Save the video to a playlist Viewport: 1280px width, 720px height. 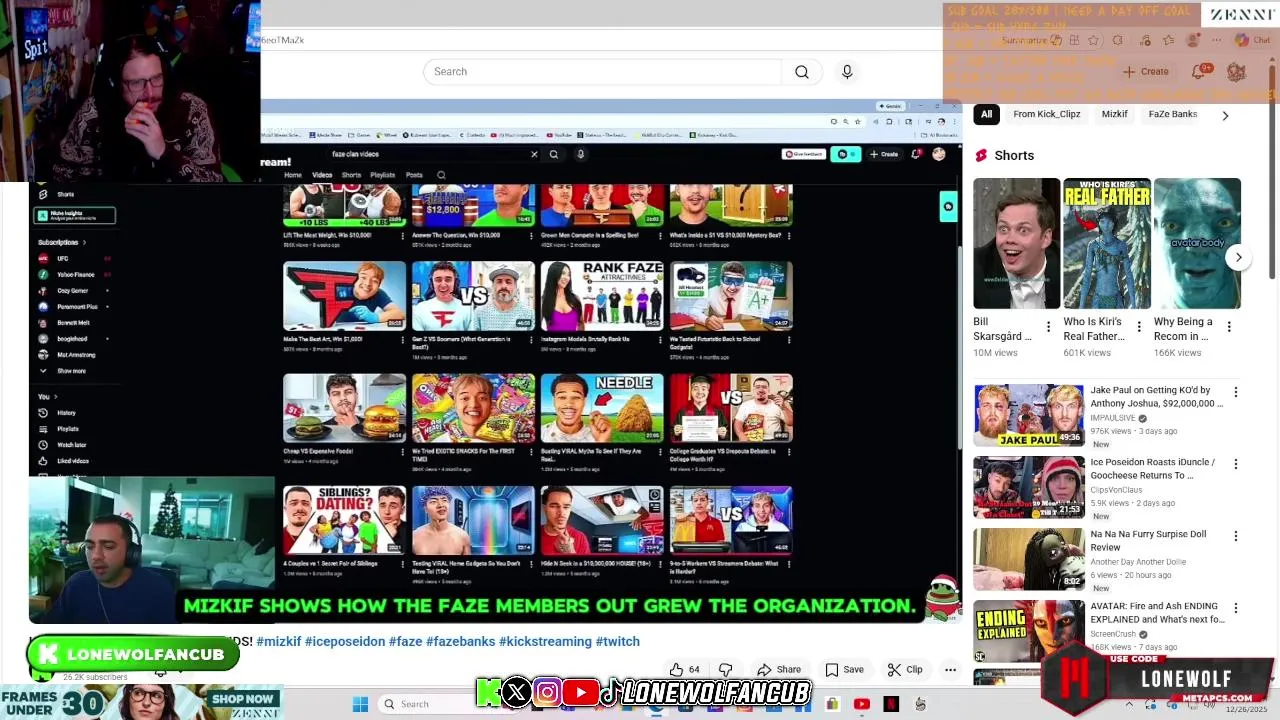(x=845, y=669)
